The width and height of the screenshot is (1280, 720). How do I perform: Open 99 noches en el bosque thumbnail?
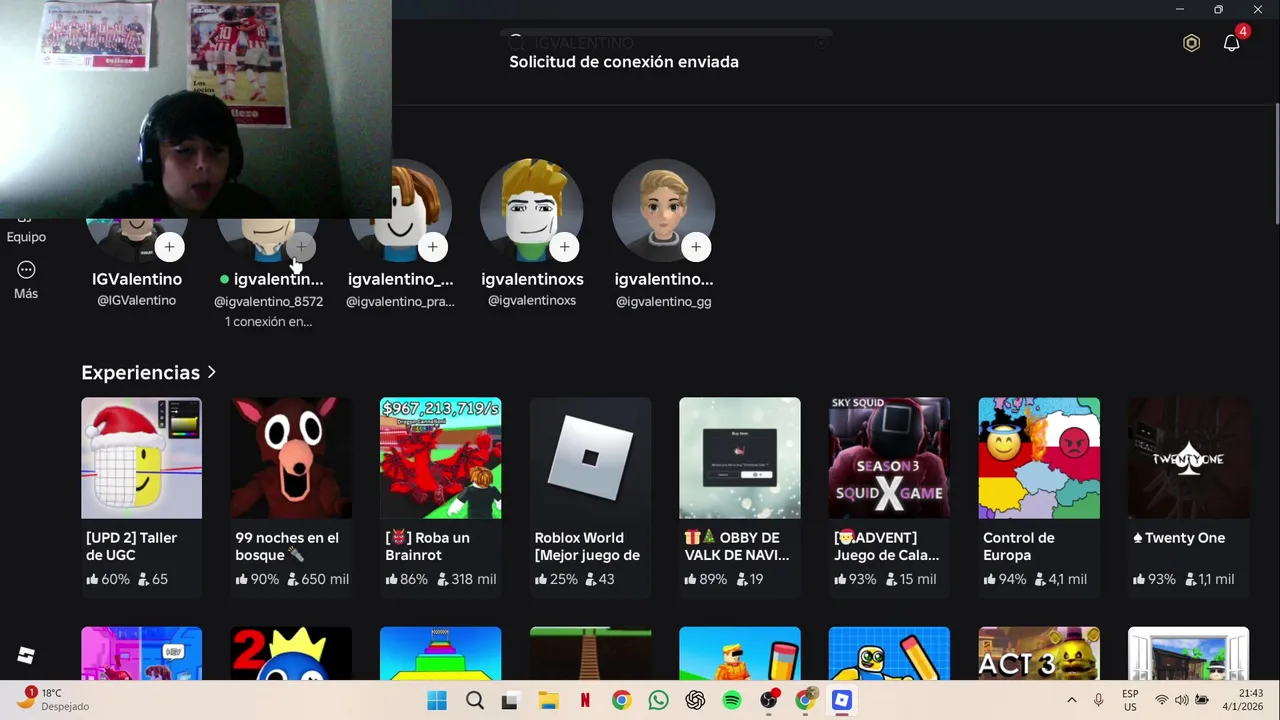(291, 458)
